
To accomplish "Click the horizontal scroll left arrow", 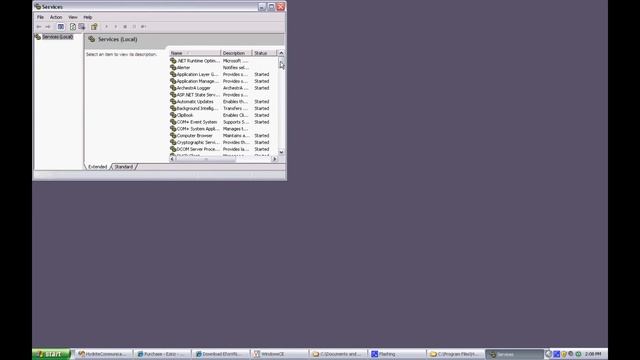I will pos(172,159).
